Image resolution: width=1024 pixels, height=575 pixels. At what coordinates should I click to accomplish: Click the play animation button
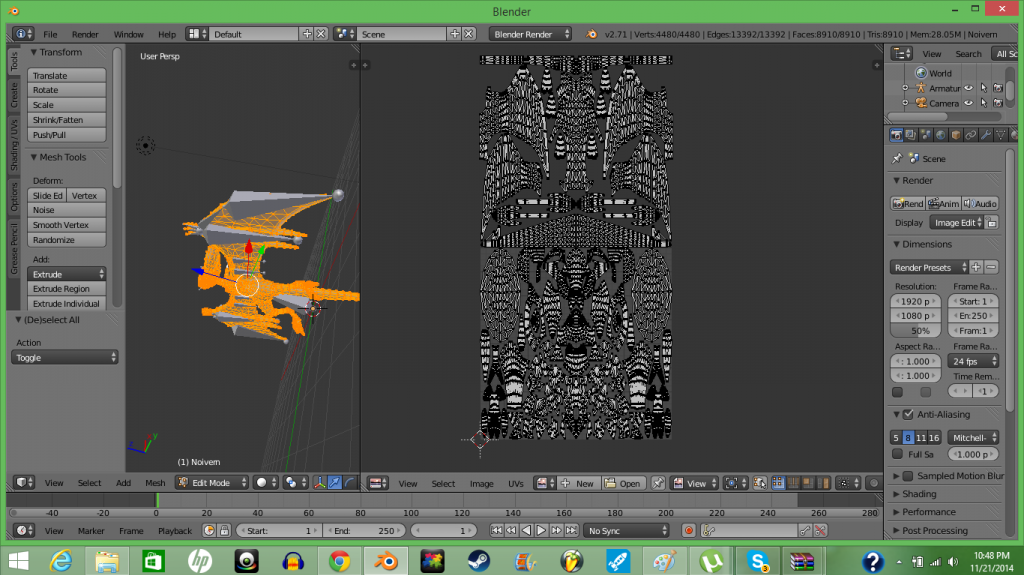tap(541, 530)
